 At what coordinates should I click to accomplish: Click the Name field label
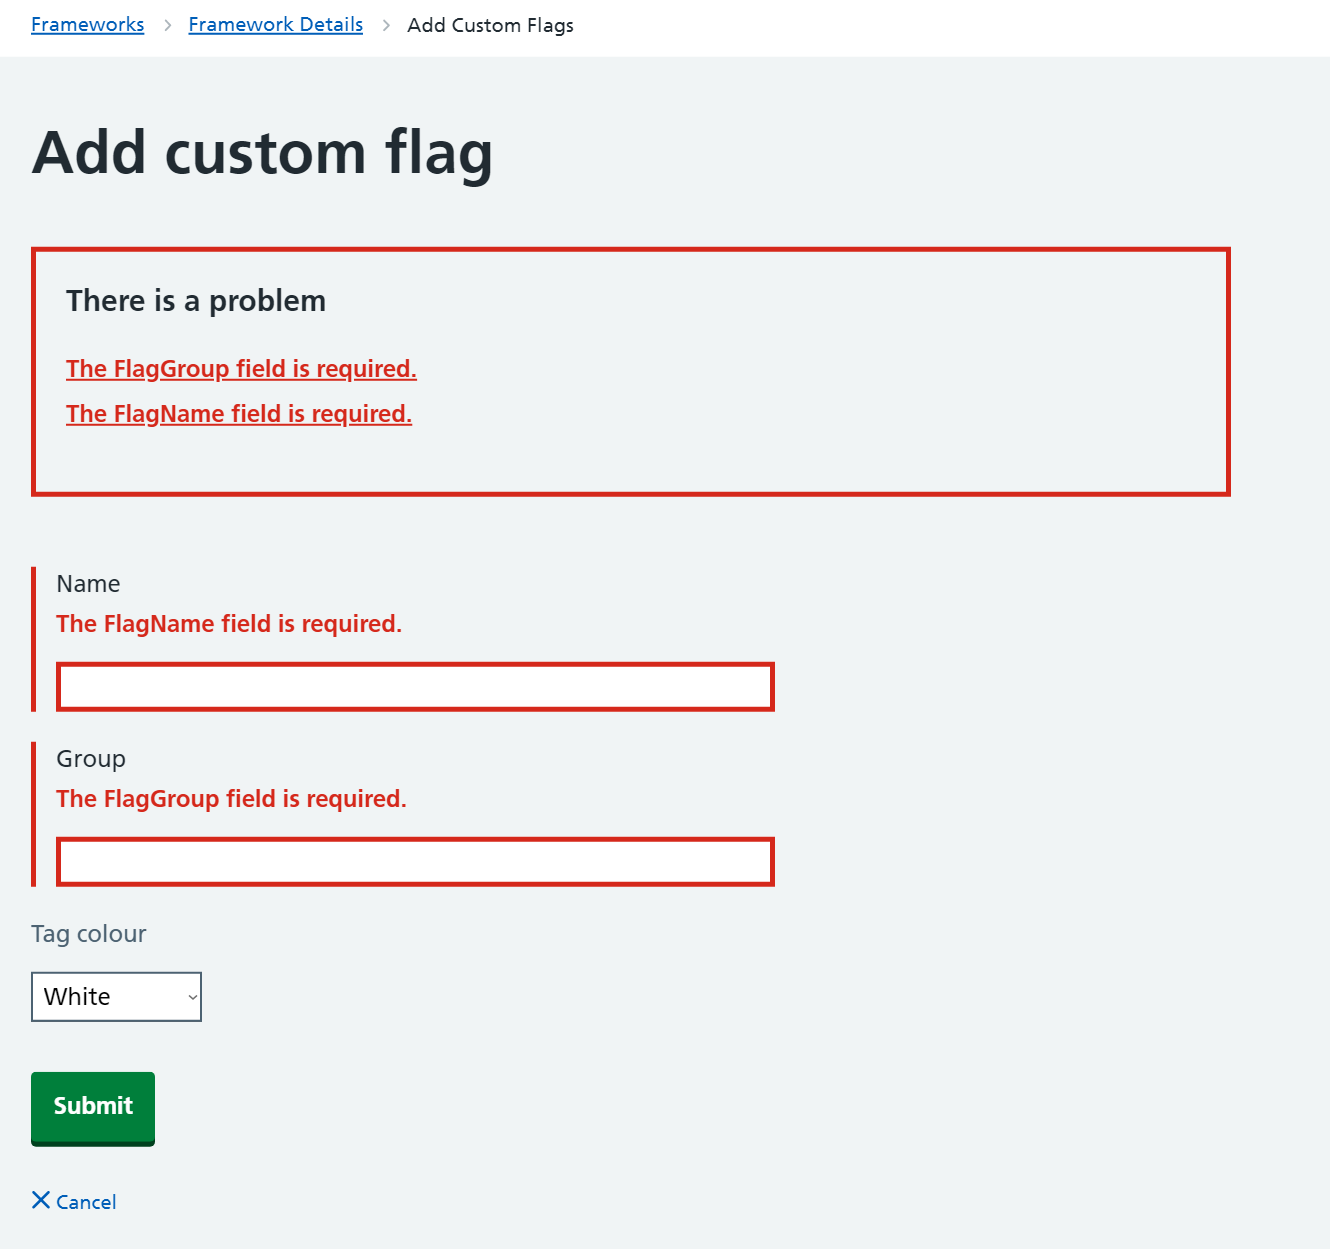point(88,584)
